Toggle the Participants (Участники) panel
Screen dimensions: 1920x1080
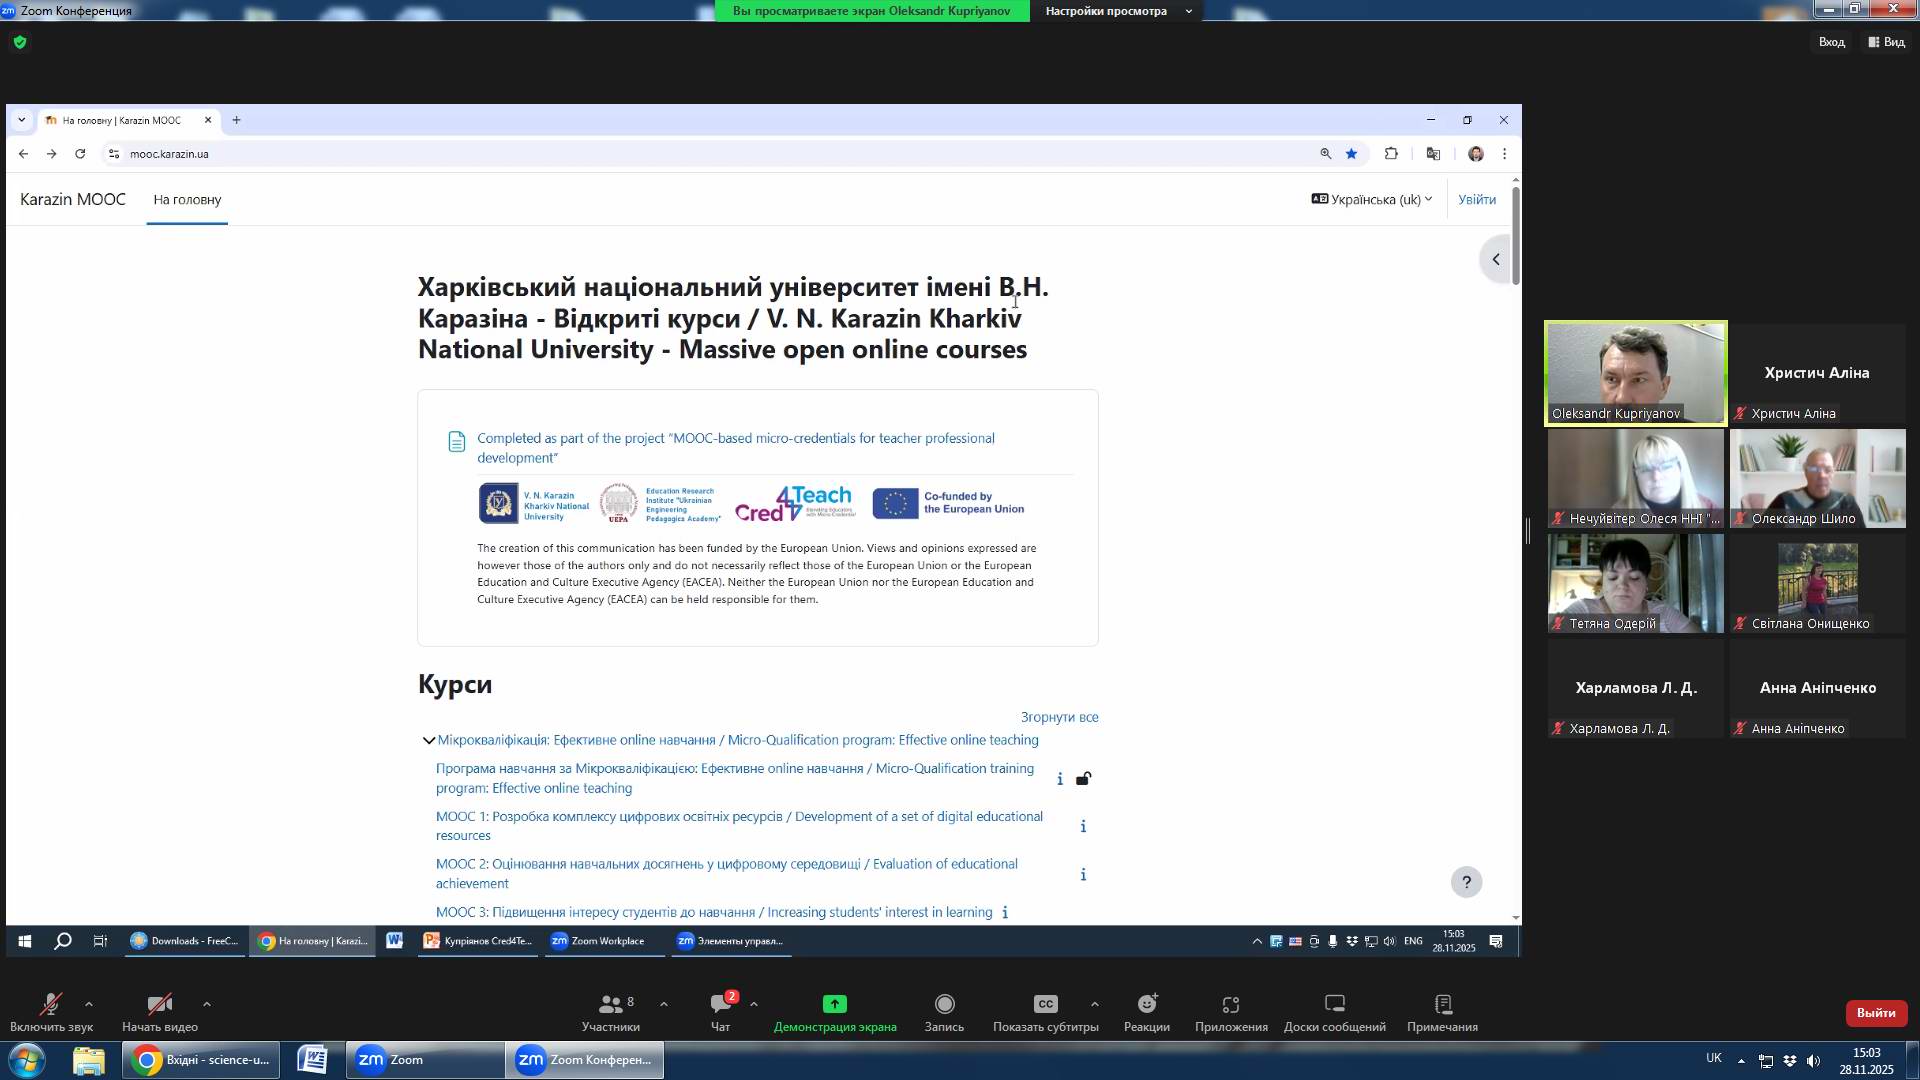click(x=610, y=1004)
